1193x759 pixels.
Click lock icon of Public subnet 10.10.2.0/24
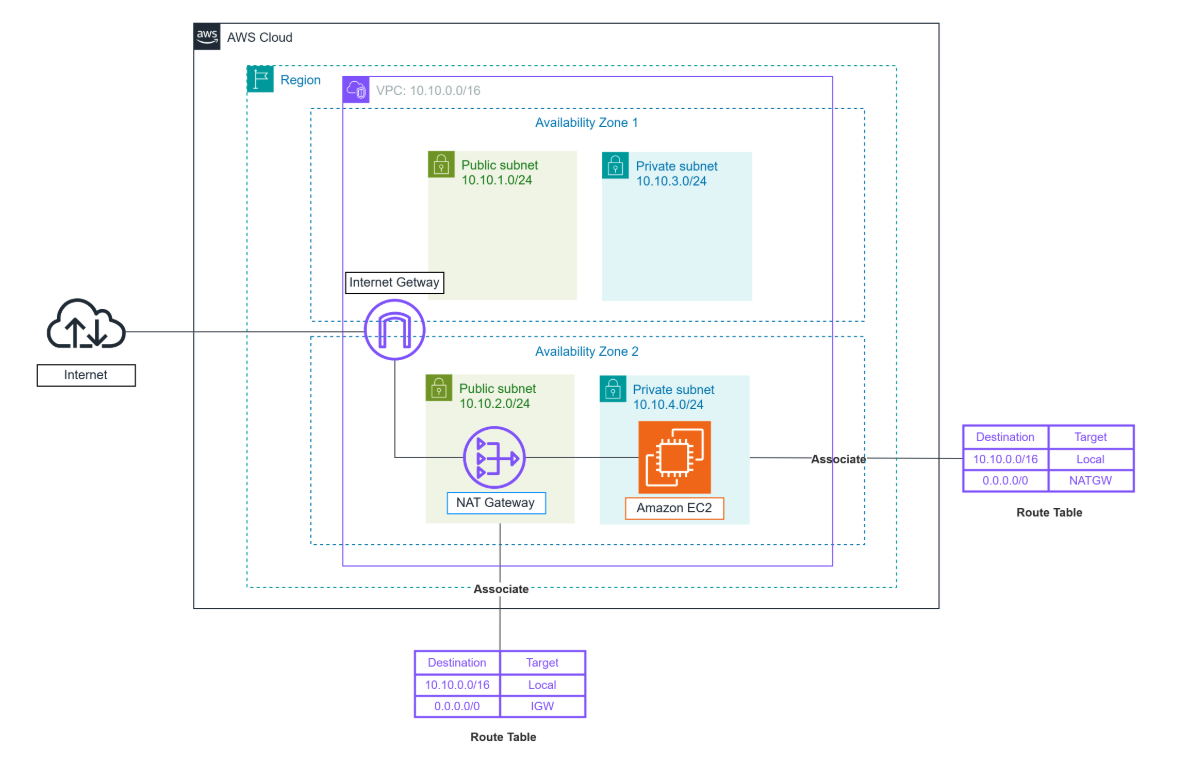(439, 388)
